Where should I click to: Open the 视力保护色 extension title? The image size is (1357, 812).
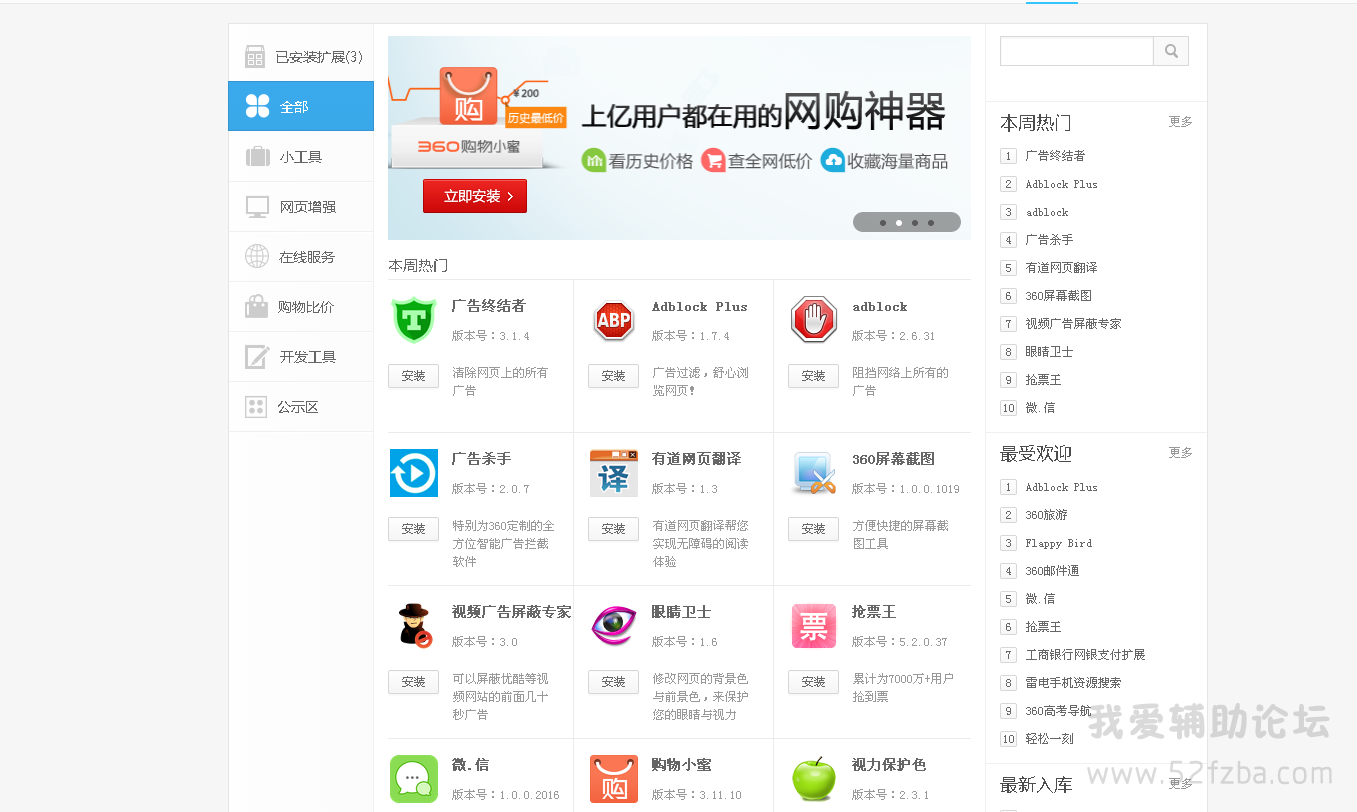[x=889, y=765]
